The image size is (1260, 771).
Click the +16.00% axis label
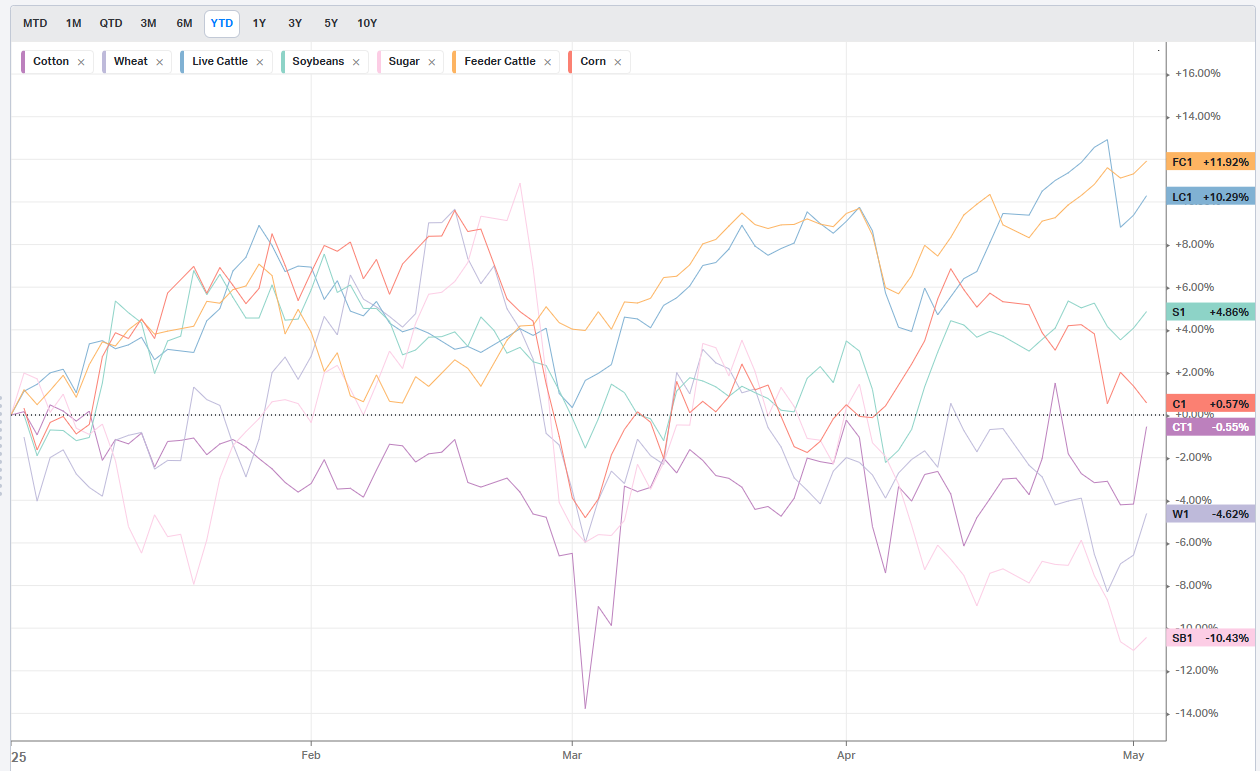[1198, 74]
